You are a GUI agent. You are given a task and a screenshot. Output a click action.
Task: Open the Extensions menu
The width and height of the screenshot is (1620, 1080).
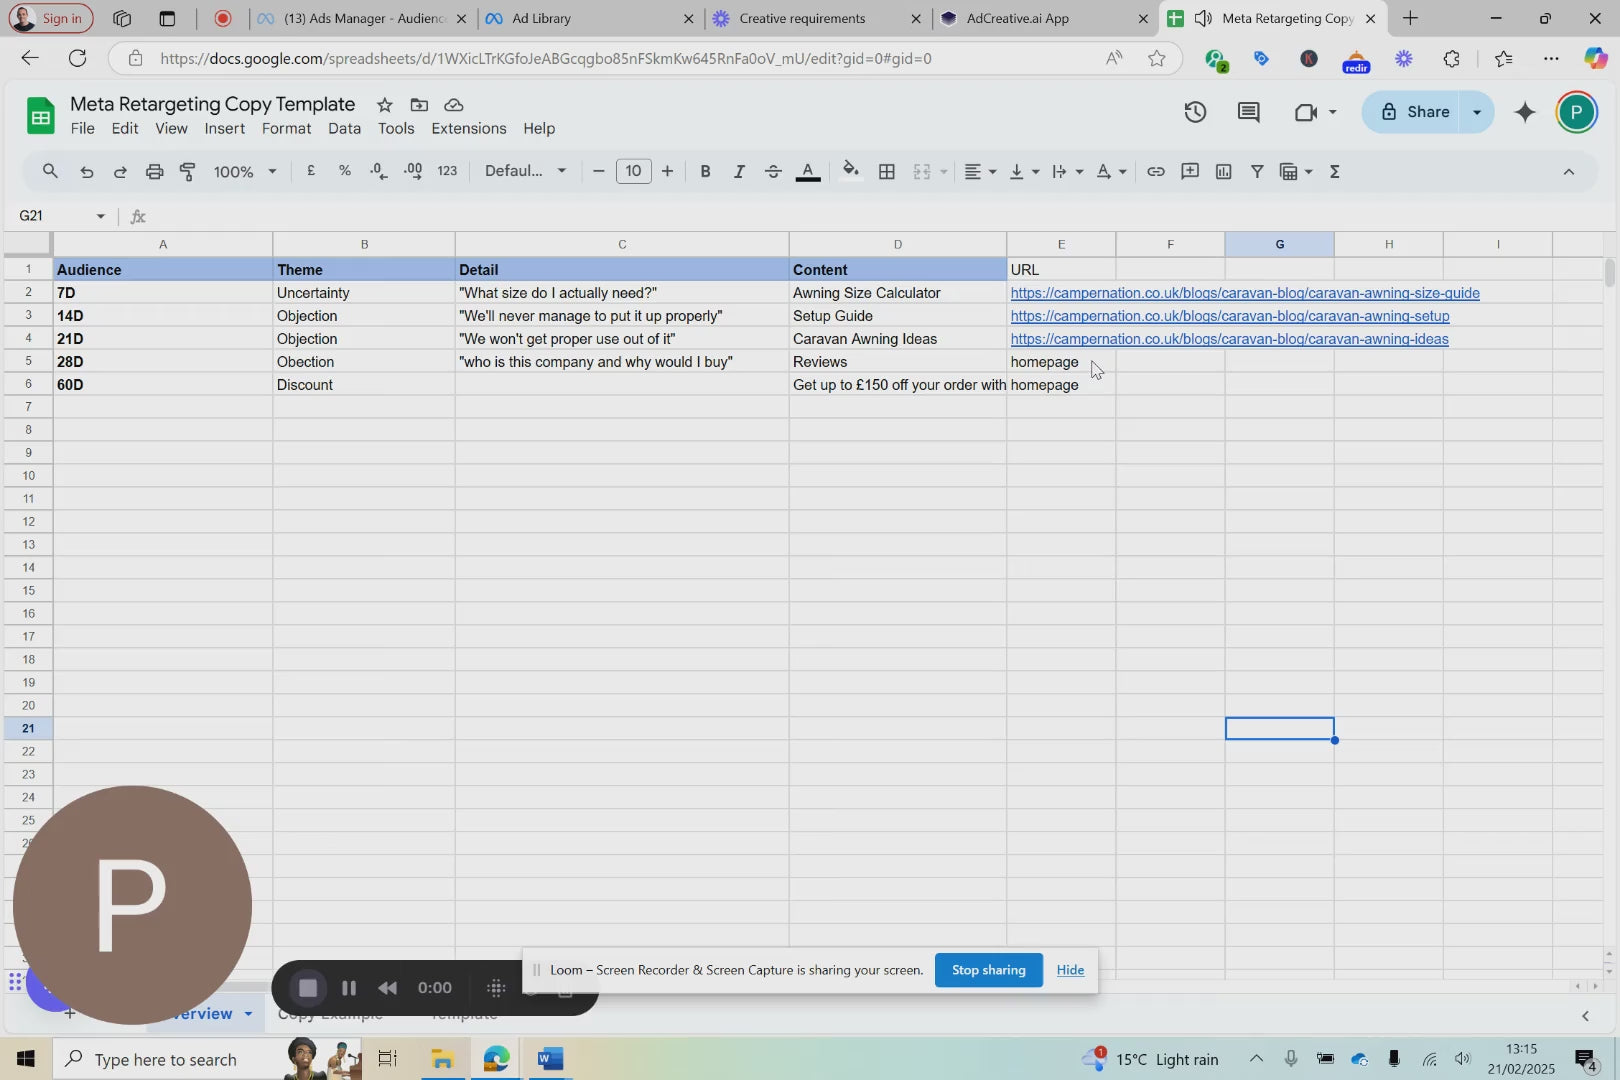coord(468,129)
